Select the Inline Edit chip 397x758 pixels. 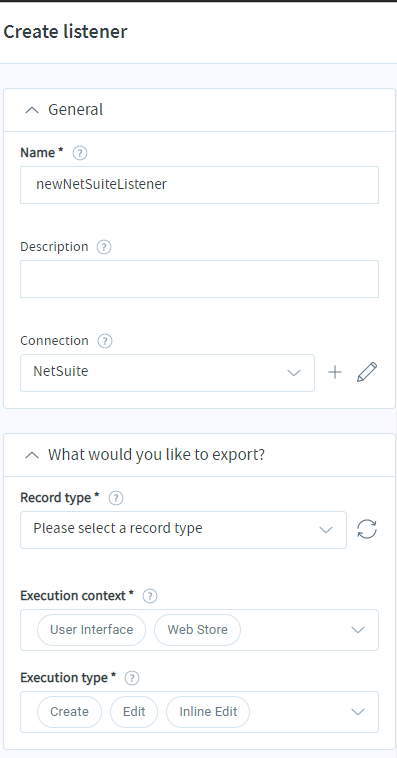click(x=208, y=712)
